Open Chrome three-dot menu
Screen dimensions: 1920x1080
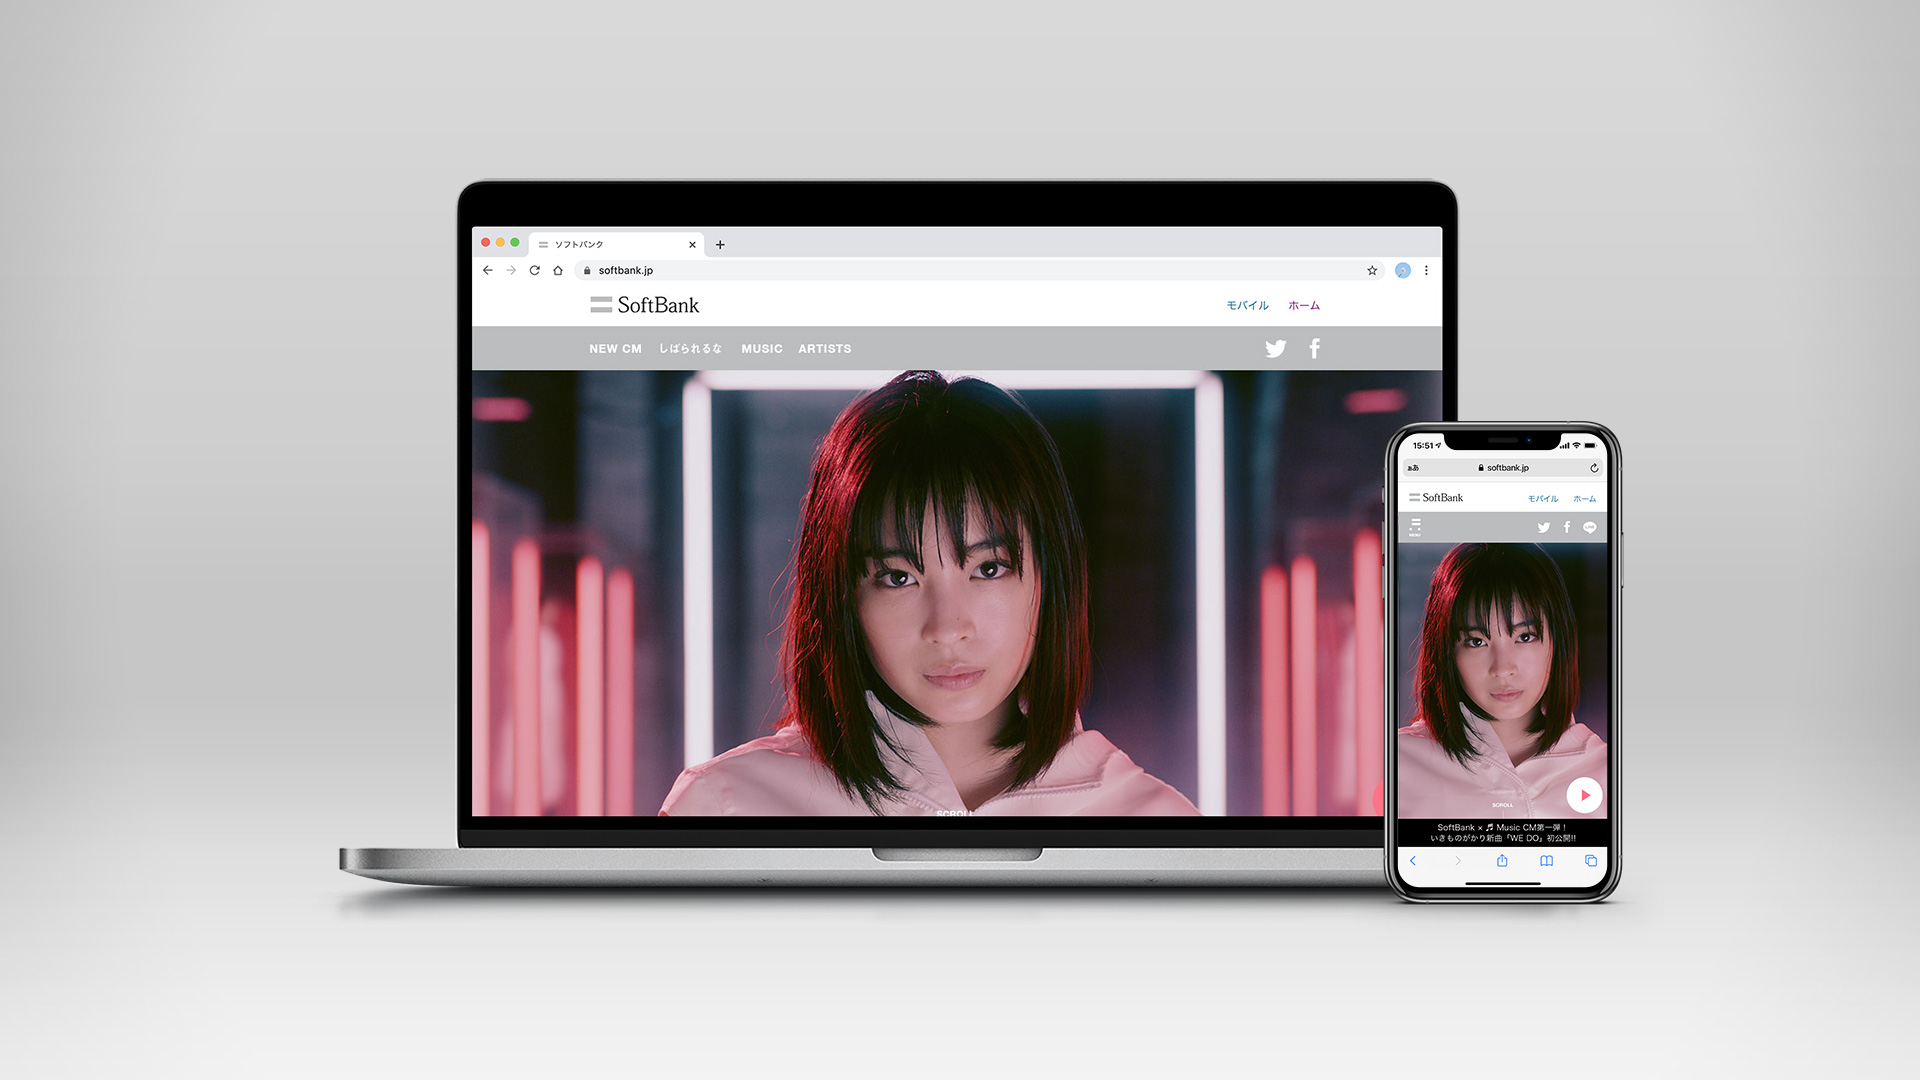(1426, 271)
